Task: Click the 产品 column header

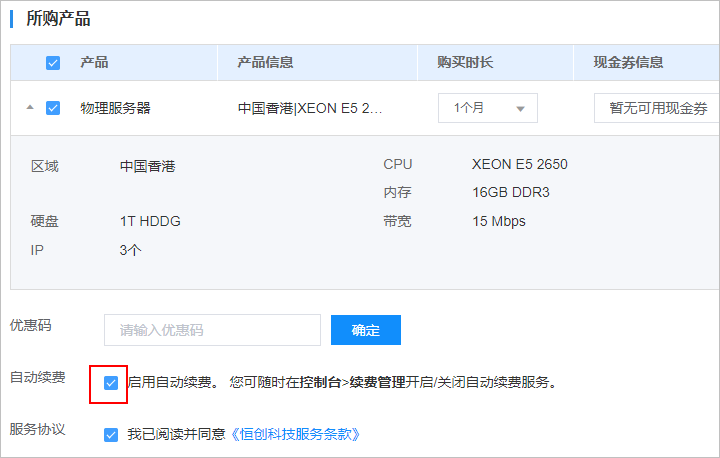Action: point(94,62)
